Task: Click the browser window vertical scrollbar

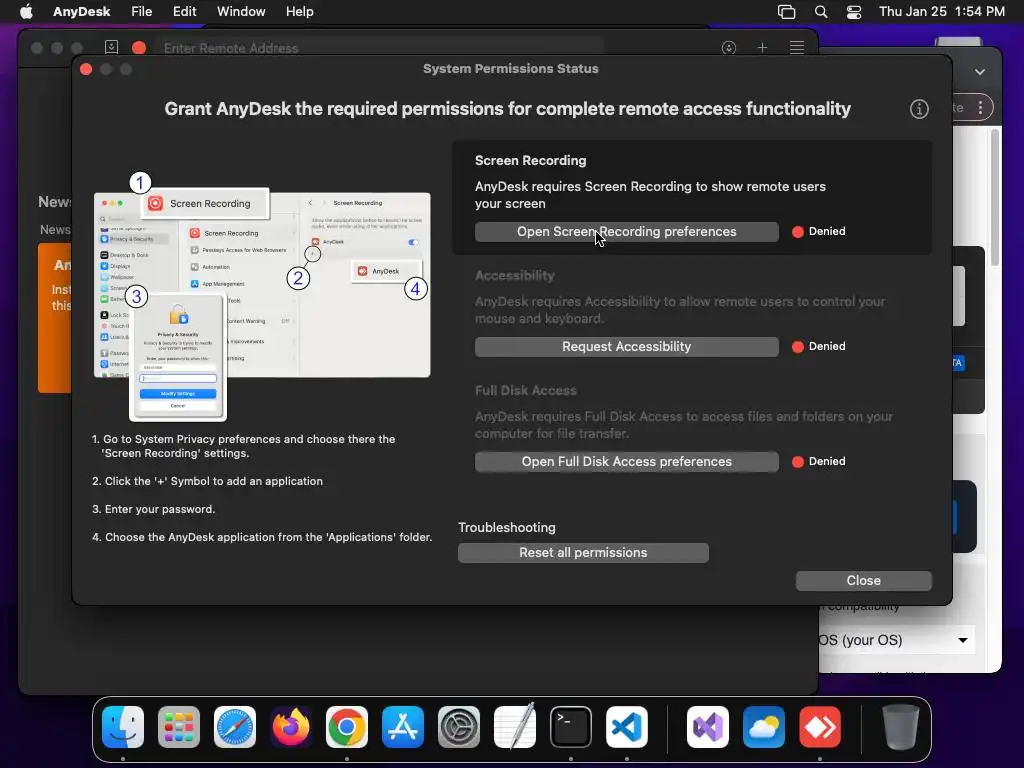Action: pyautogui.click(x=995, y=197)
